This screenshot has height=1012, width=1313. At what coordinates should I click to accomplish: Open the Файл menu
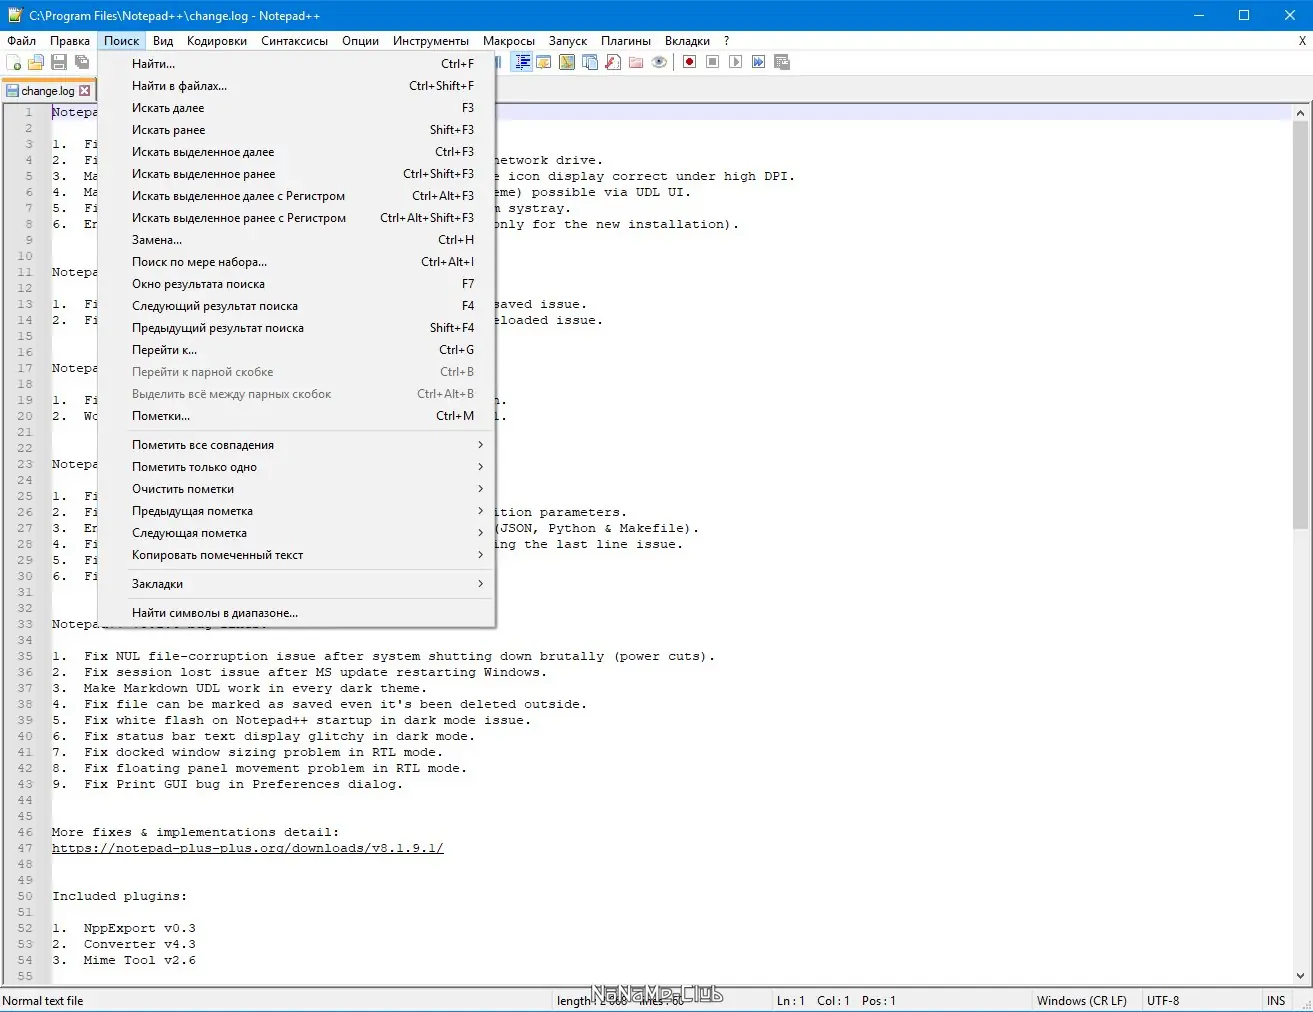(x=21, y=41)
